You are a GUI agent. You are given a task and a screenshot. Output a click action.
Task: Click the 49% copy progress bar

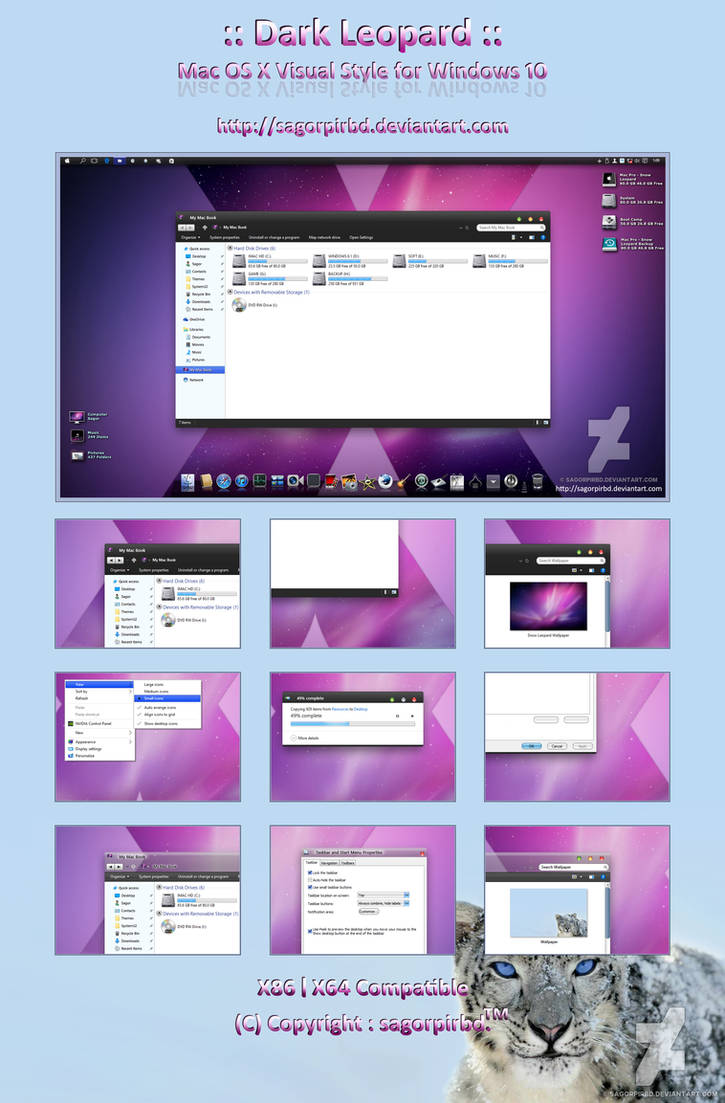click(x=353, y=724)
